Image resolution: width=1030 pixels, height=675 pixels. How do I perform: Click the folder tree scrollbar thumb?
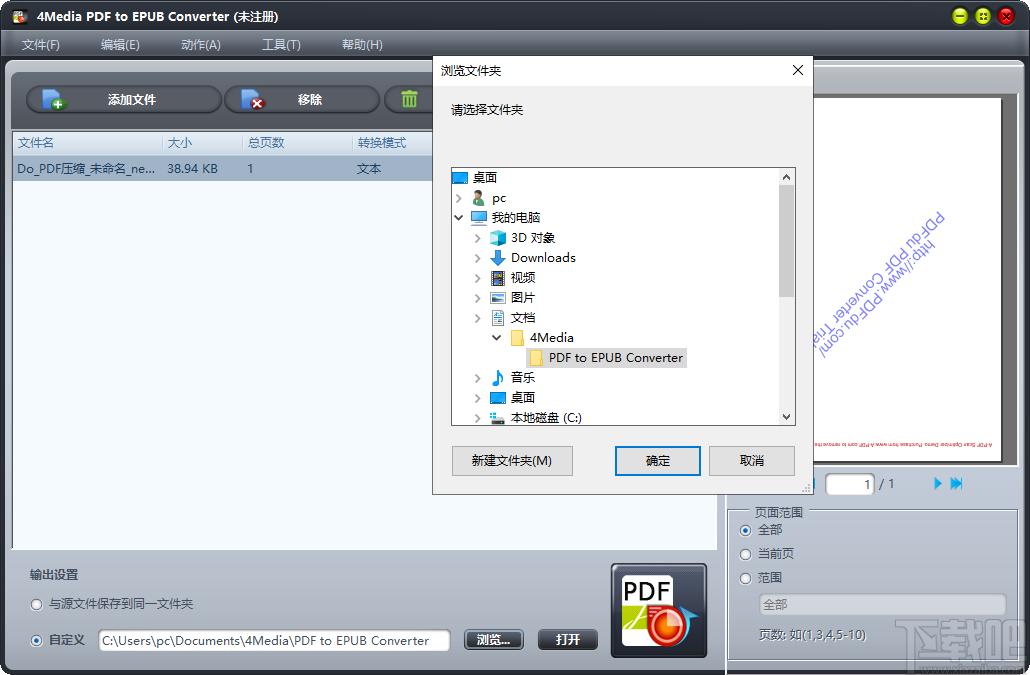tap(786, 241)
